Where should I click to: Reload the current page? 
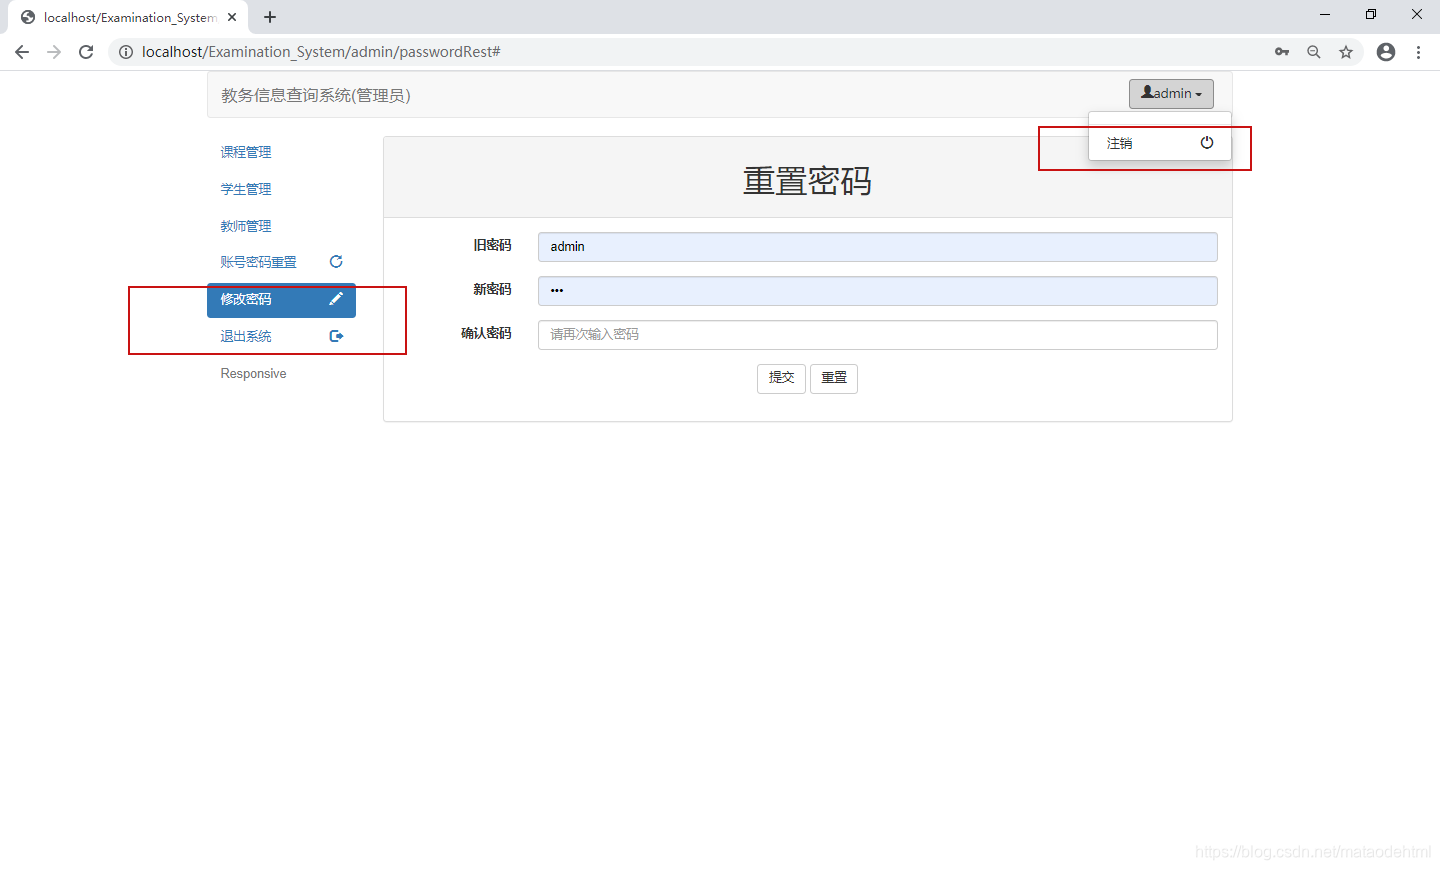click(86, 52)
